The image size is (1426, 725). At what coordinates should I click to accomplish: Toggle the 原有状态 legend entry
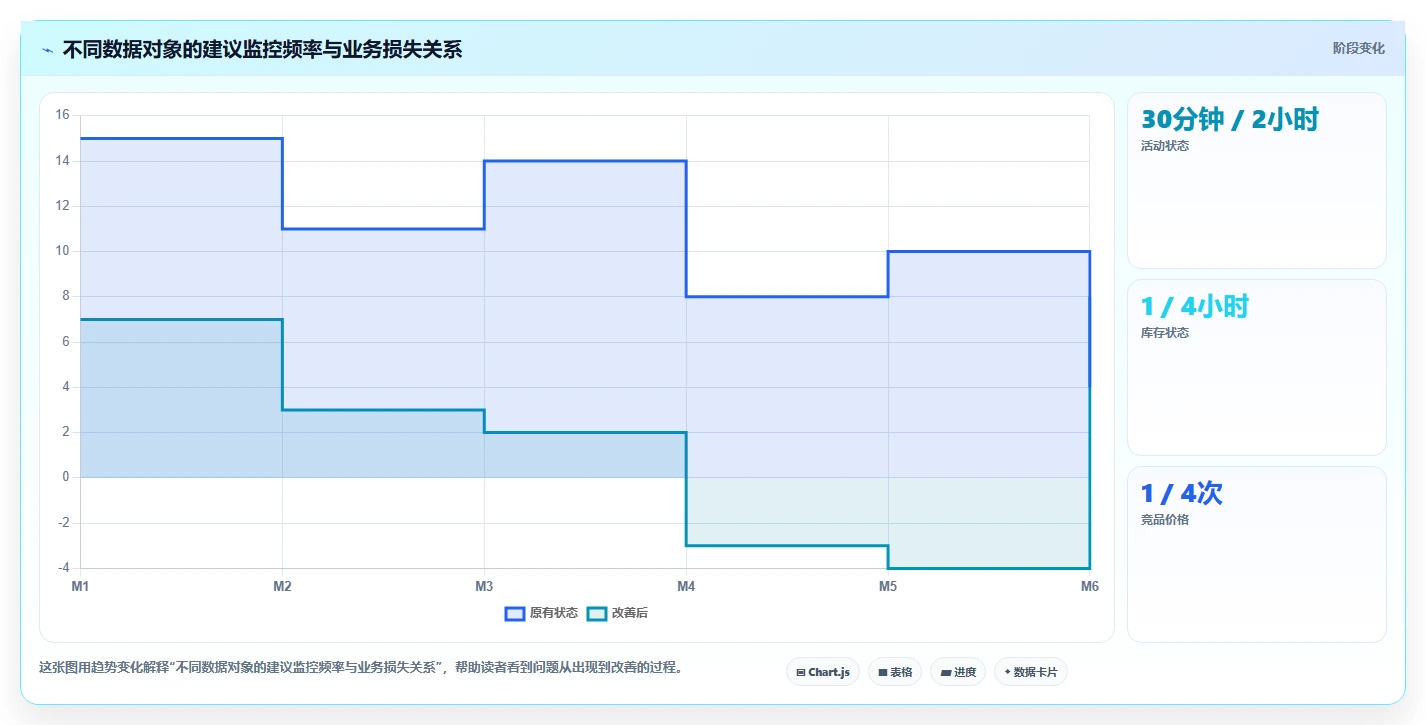pyautogui.click(x=541, y=613)
